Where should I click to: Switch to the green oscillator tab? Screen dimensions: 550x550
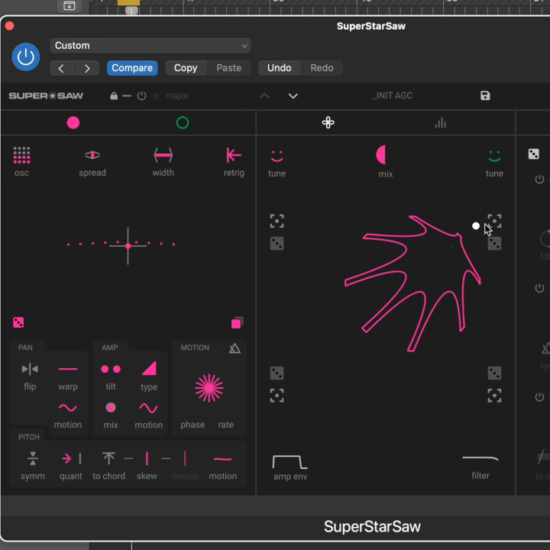point(182,123)
